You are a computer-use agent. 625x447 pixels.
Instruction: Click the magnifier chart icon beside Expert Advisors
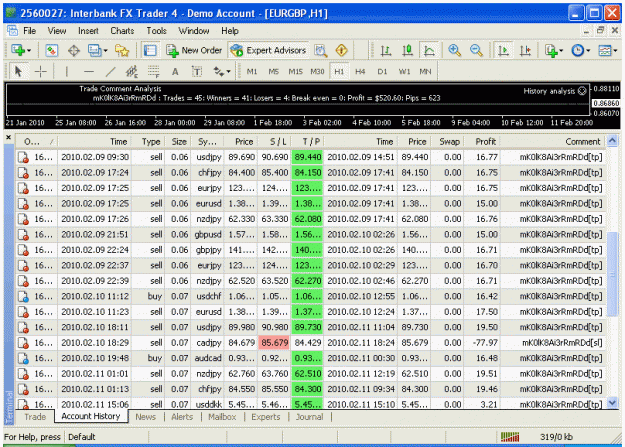click(320, 50)
